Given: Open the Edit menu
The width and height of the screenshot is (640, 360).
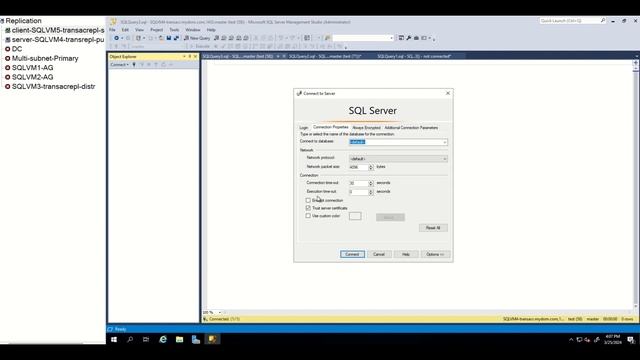Looking at the screenshot, I should (x=125, y=30).
